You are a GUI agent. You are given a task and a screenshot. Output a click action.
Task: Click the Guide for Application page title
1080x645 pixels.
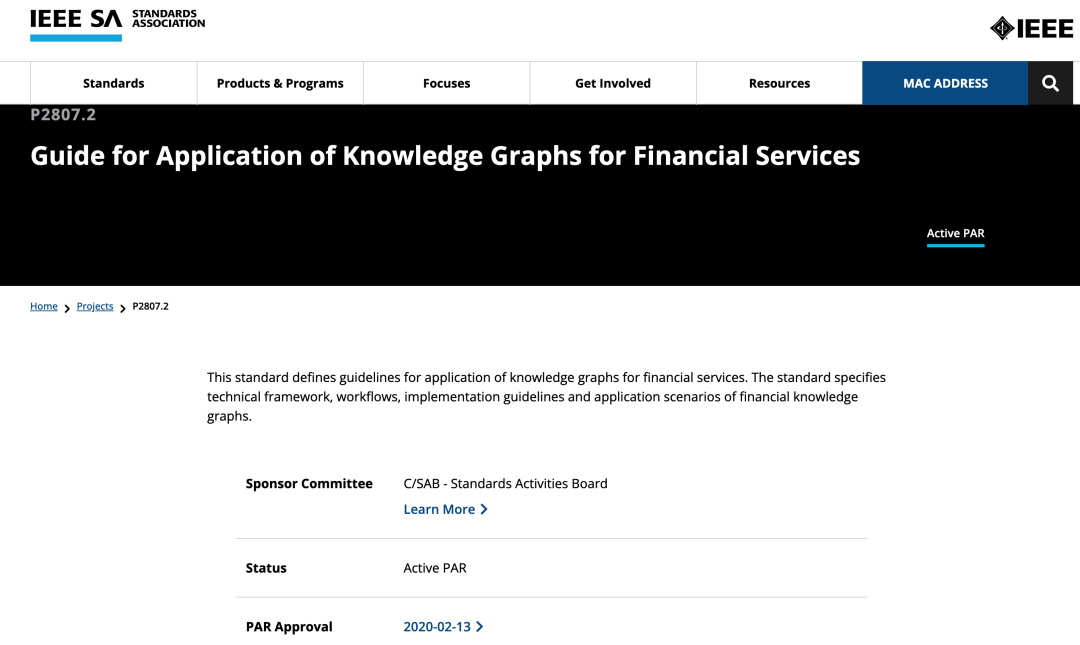click(445, 156)
